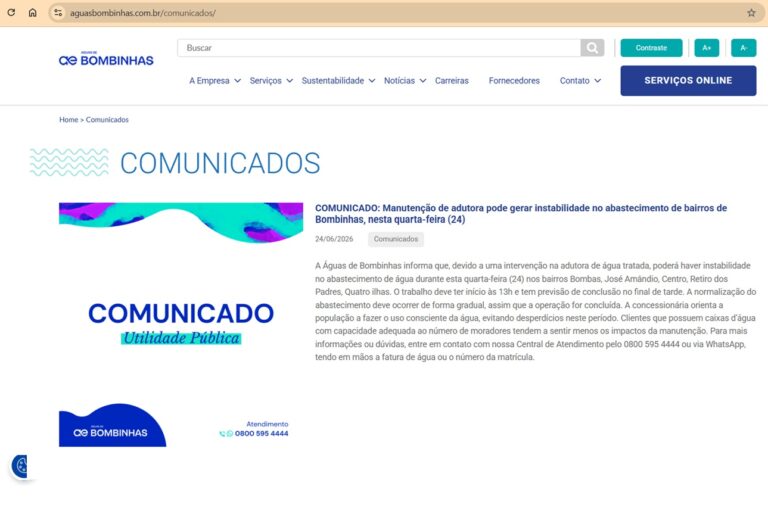This screenshot has height=508, width=768.
Task: Click the Águas de Bombinhas header logo
Action: 106,59
